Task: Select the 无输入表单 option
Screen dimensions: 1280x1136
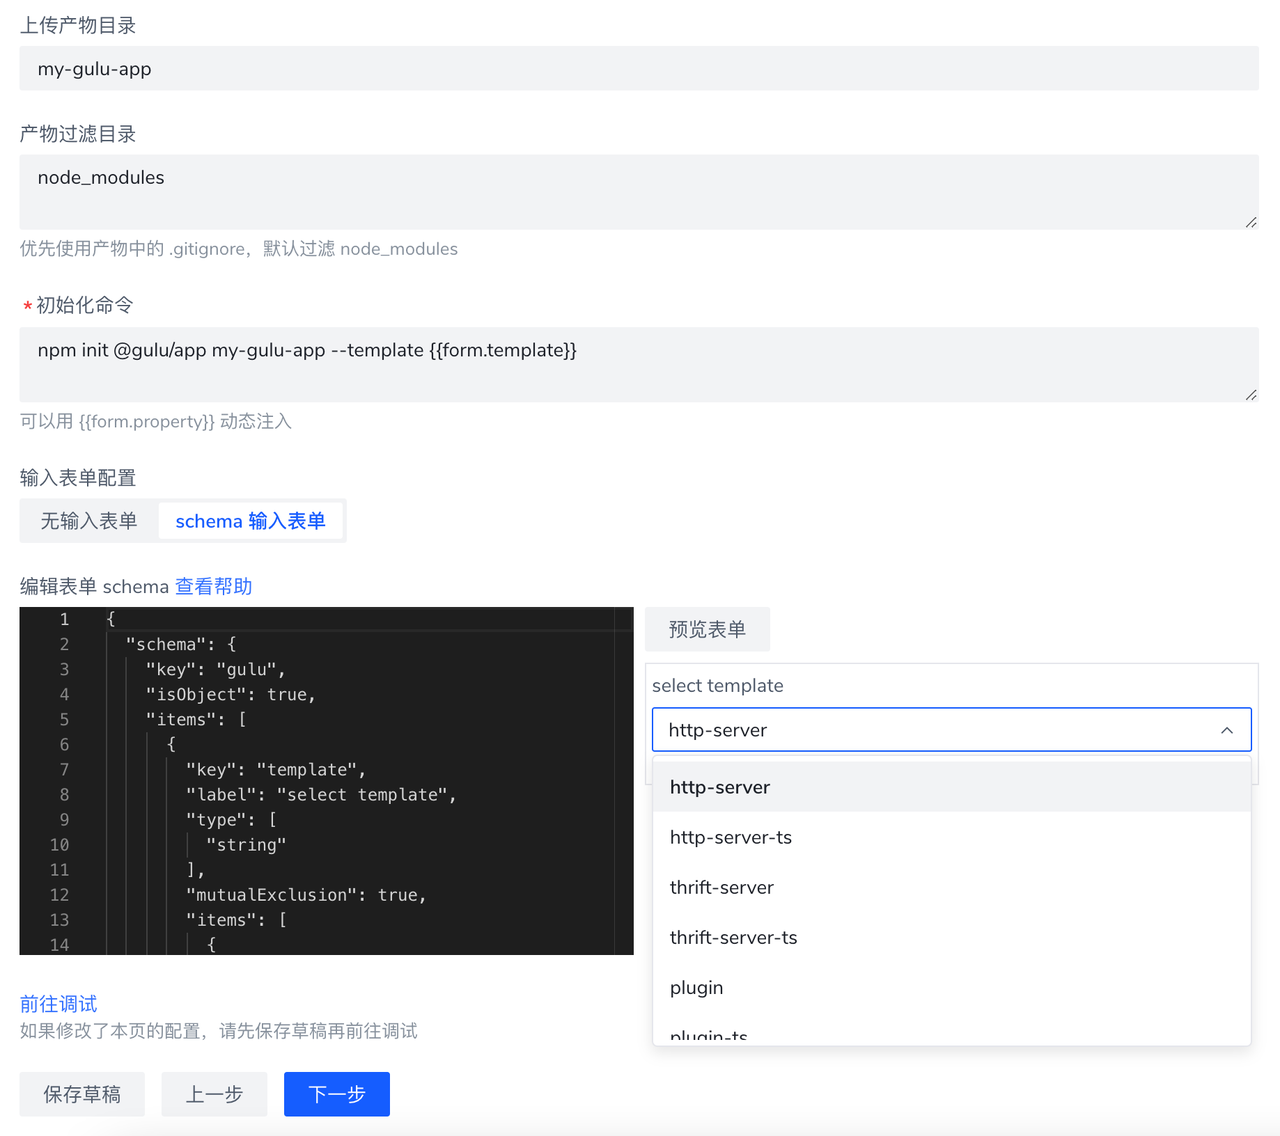Action: pos(89,521)
